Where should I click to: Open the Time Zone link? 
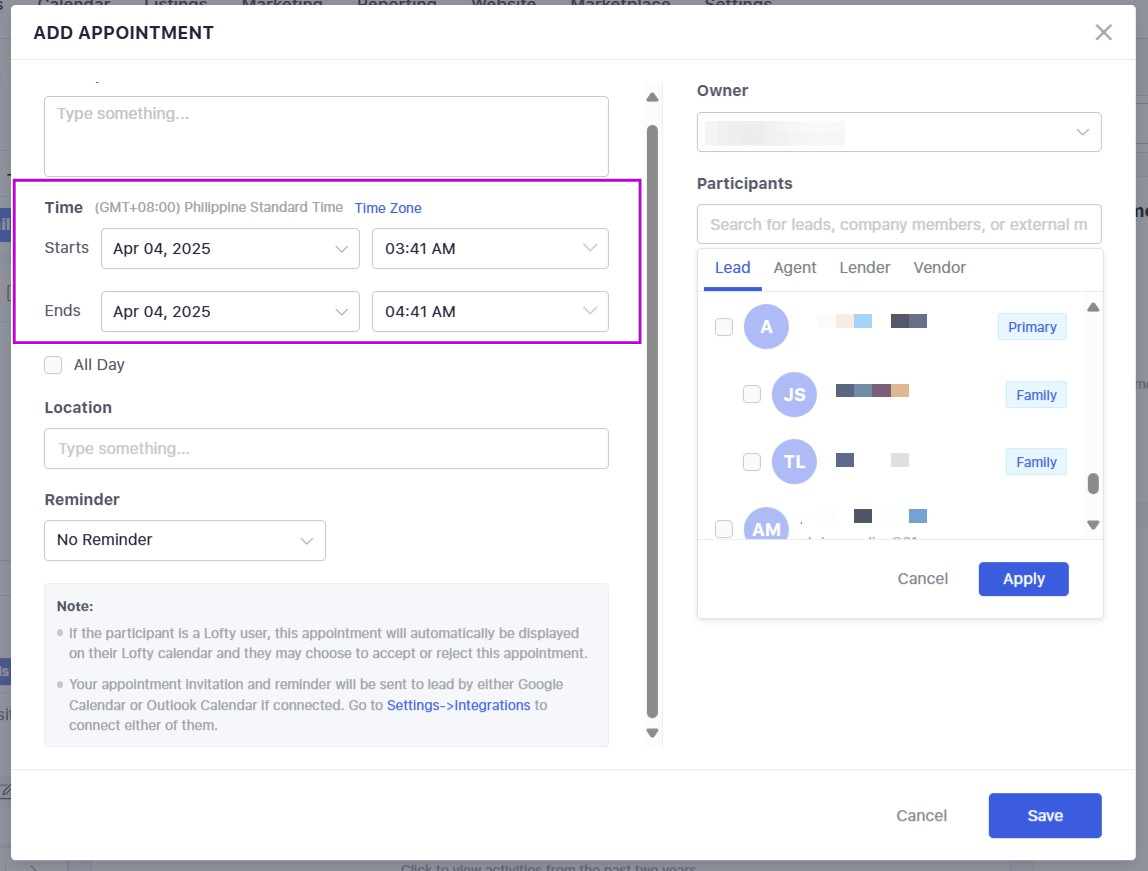point(388,208)
